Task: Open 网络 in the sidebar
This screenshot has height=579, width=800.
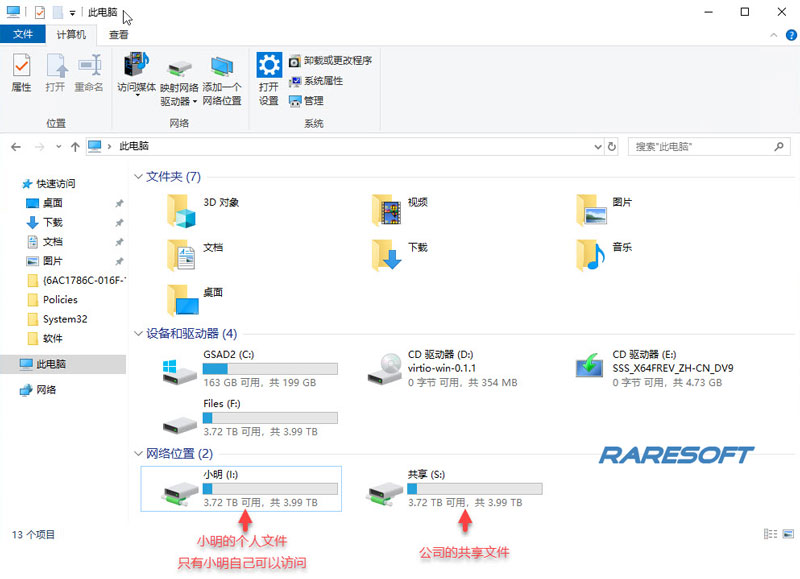Action: click(45, 389)
